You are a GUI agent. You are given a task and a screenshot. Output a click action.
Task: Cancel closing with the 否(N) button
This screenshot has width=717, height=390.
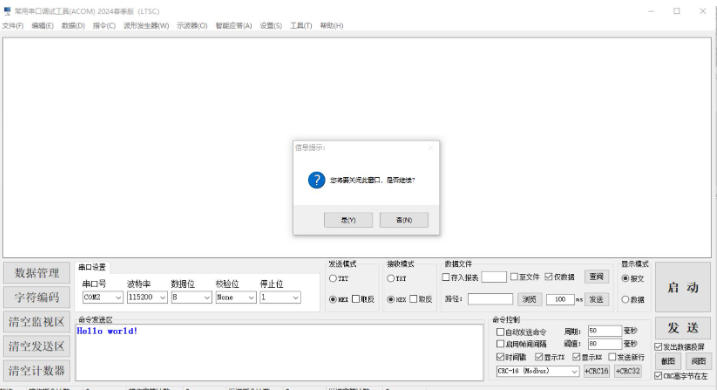[x=404, y=220]
